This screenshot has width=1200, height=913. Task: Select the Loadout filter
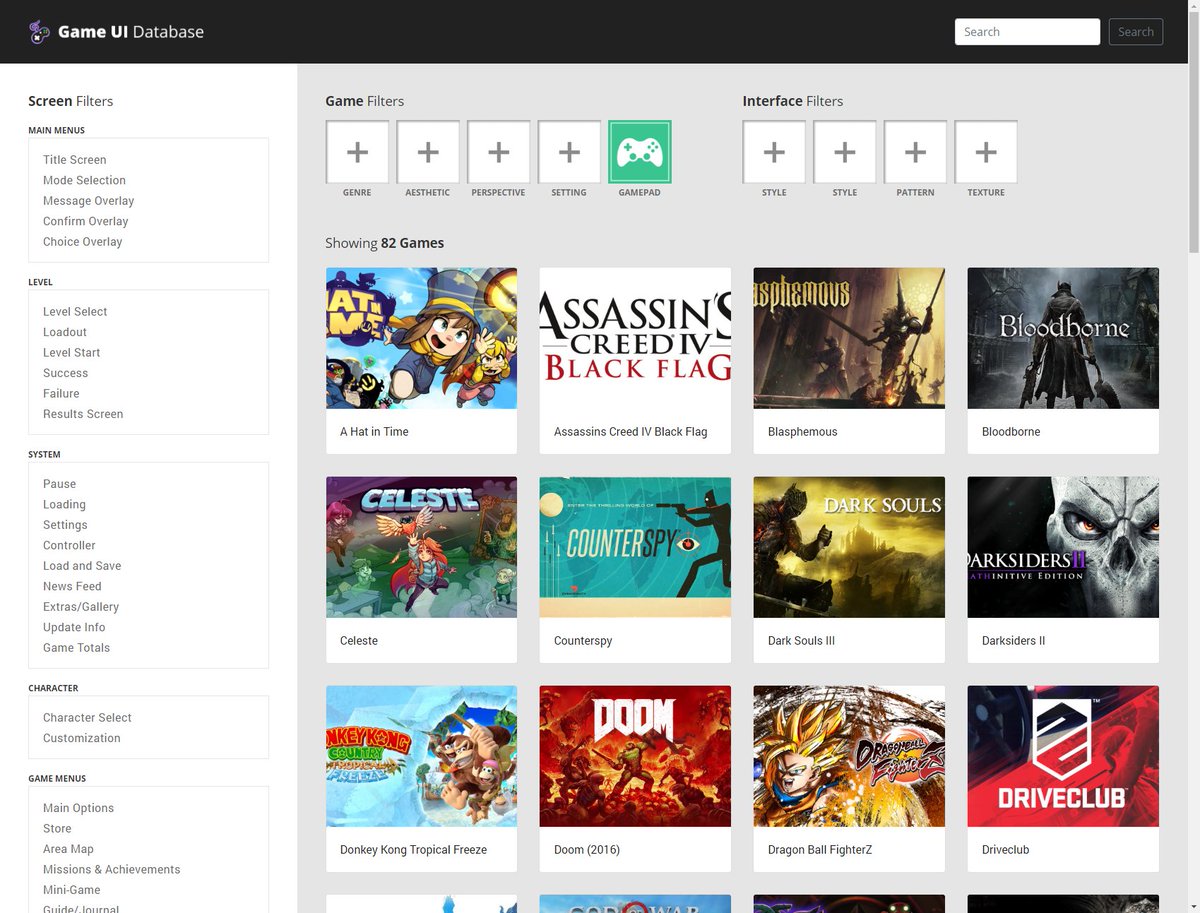pyautogui.click(x=65, y=332)
